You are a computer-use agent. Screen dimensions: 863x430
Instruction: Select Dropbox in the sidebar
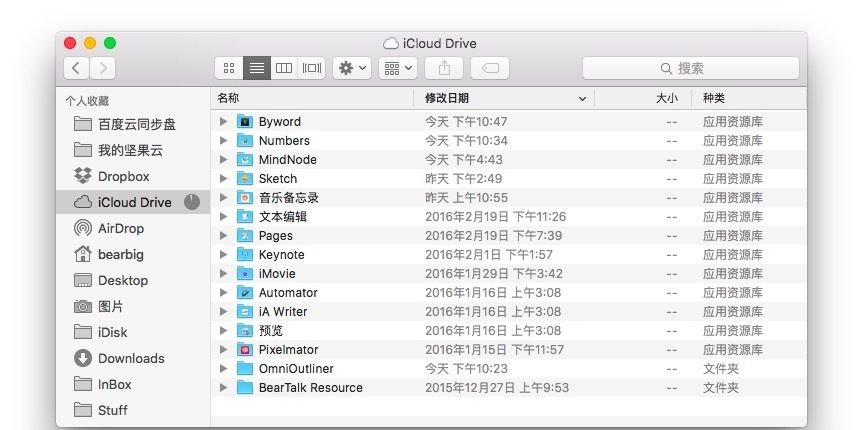click(x=123, y=176)
